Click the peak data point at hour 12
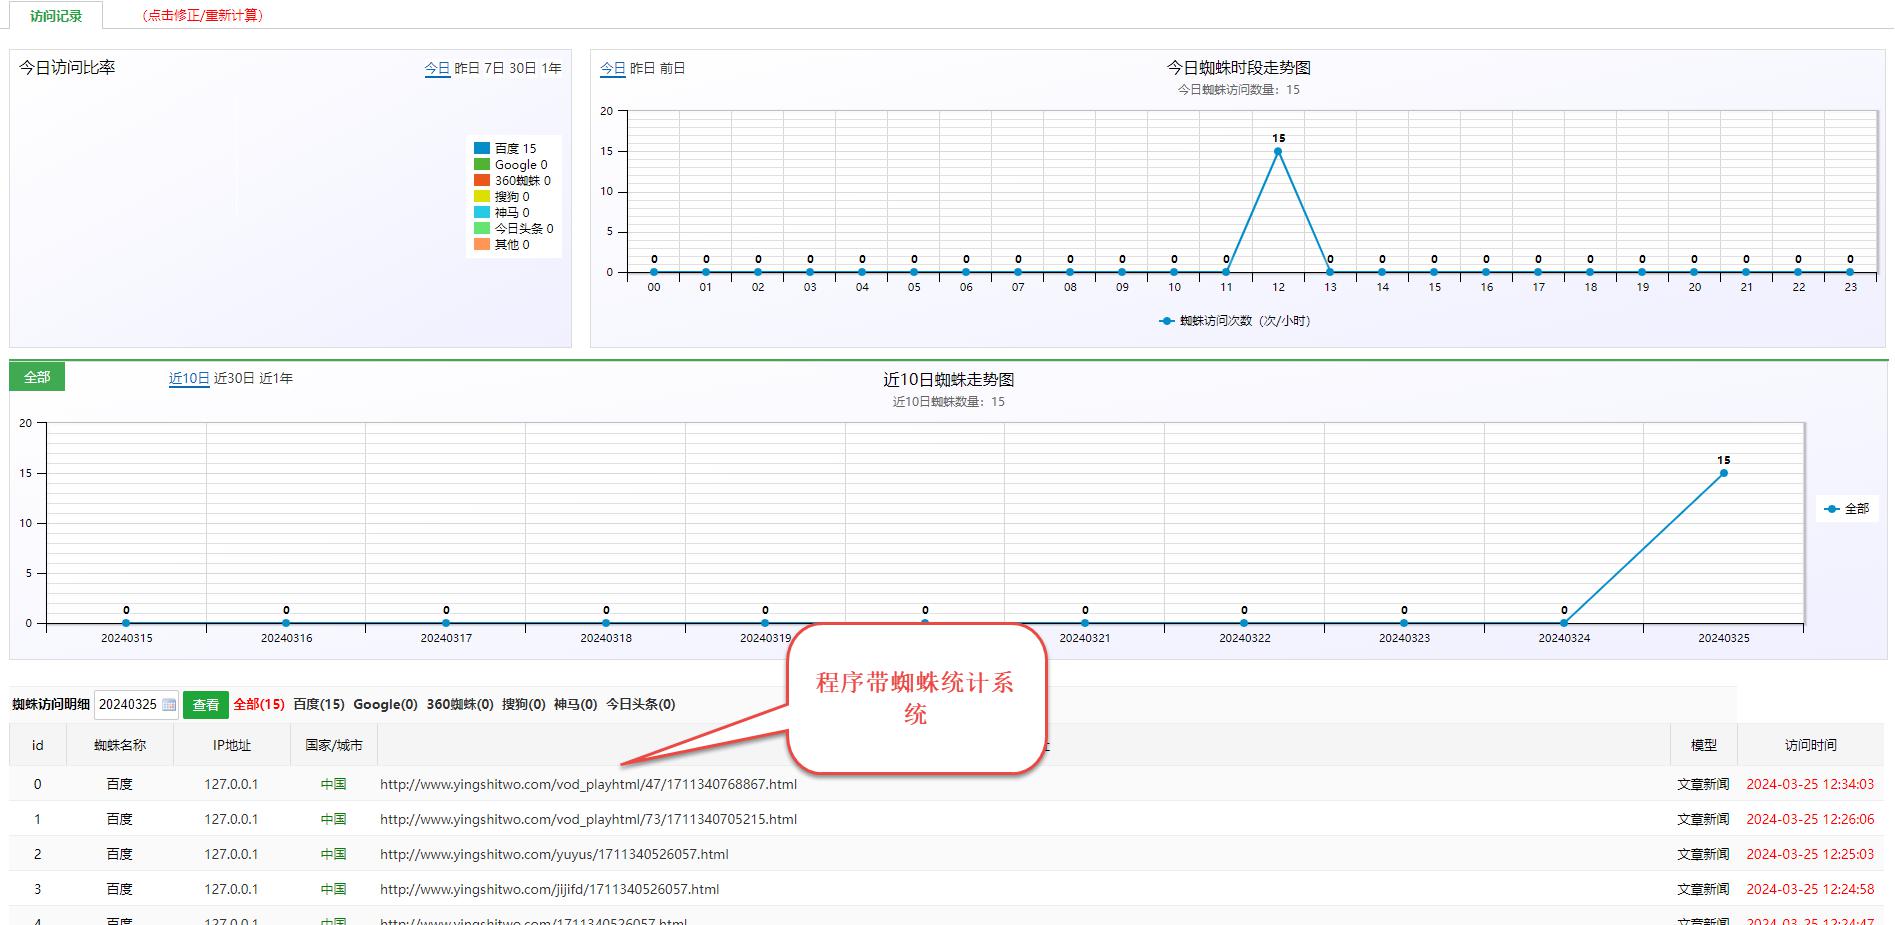 1278,152
